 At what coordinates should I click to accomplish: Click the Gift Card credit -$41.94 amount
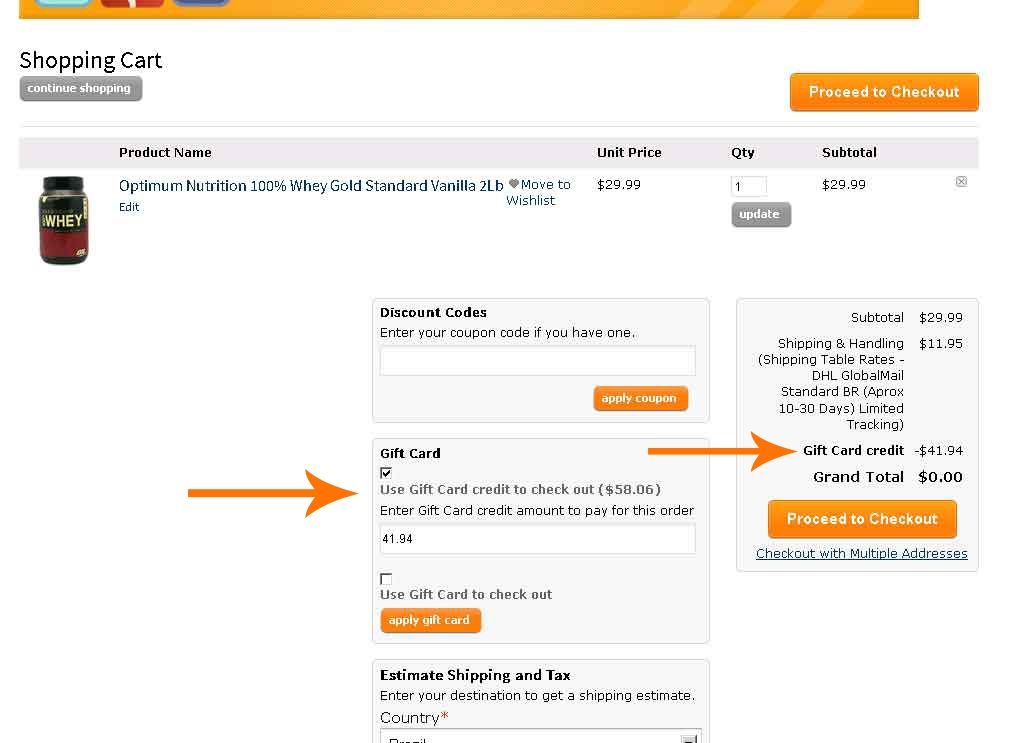click(x=939, y=450)
